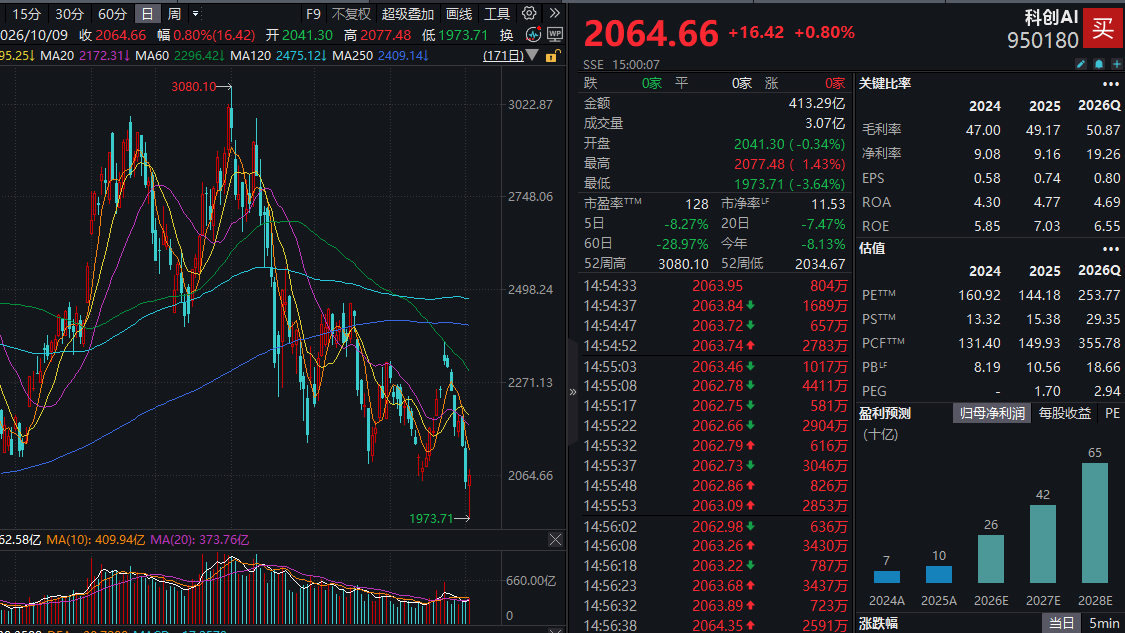Open the pulse monitor icon with red dot
The height and width of the screenshot is (633, 1125).
(x=533, y=34)
